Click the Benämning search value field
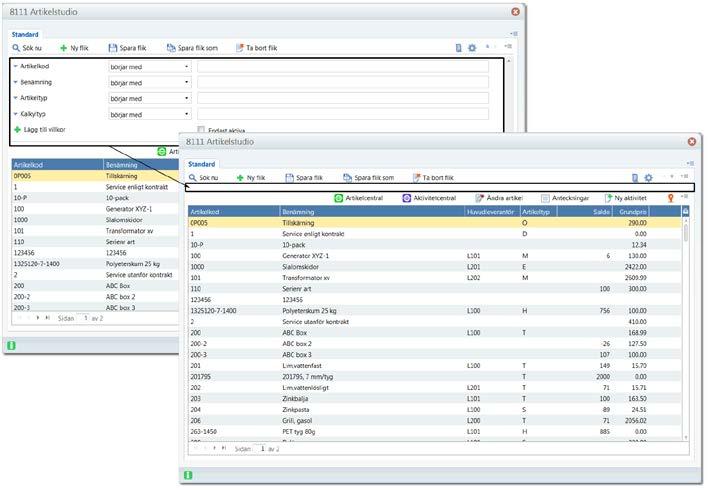This screenshot has width=708, height=490. tap(343, 83)
